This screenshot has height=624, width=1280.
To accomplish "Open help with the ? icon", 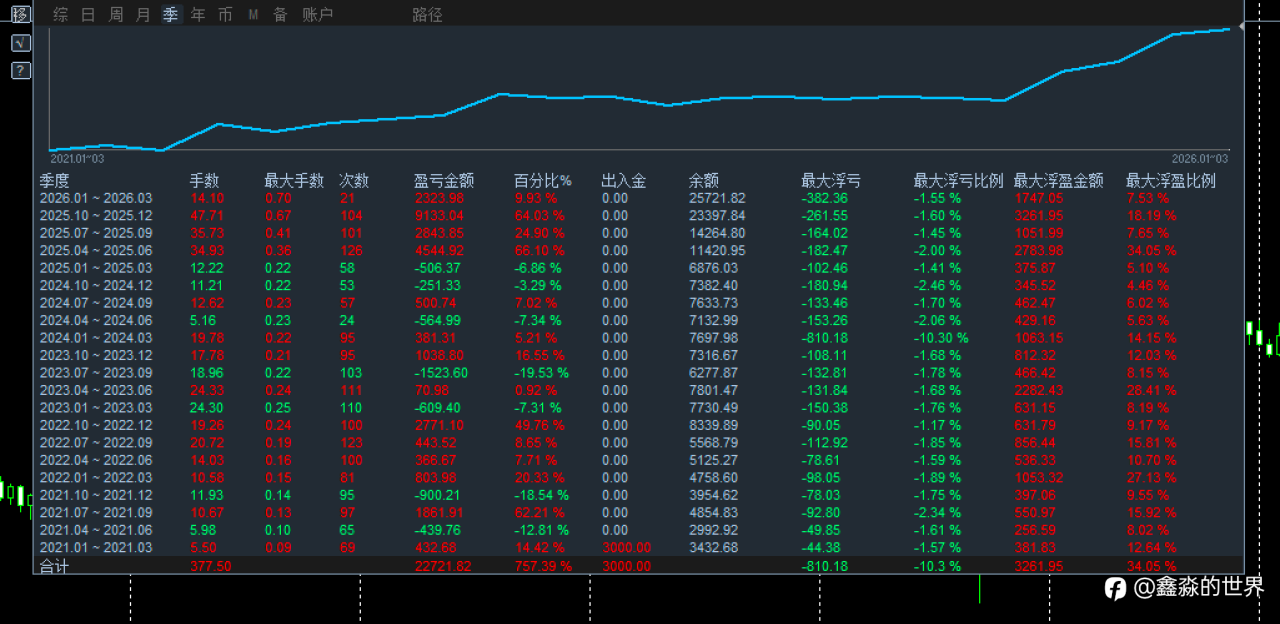I will click(x=20, y=71).
